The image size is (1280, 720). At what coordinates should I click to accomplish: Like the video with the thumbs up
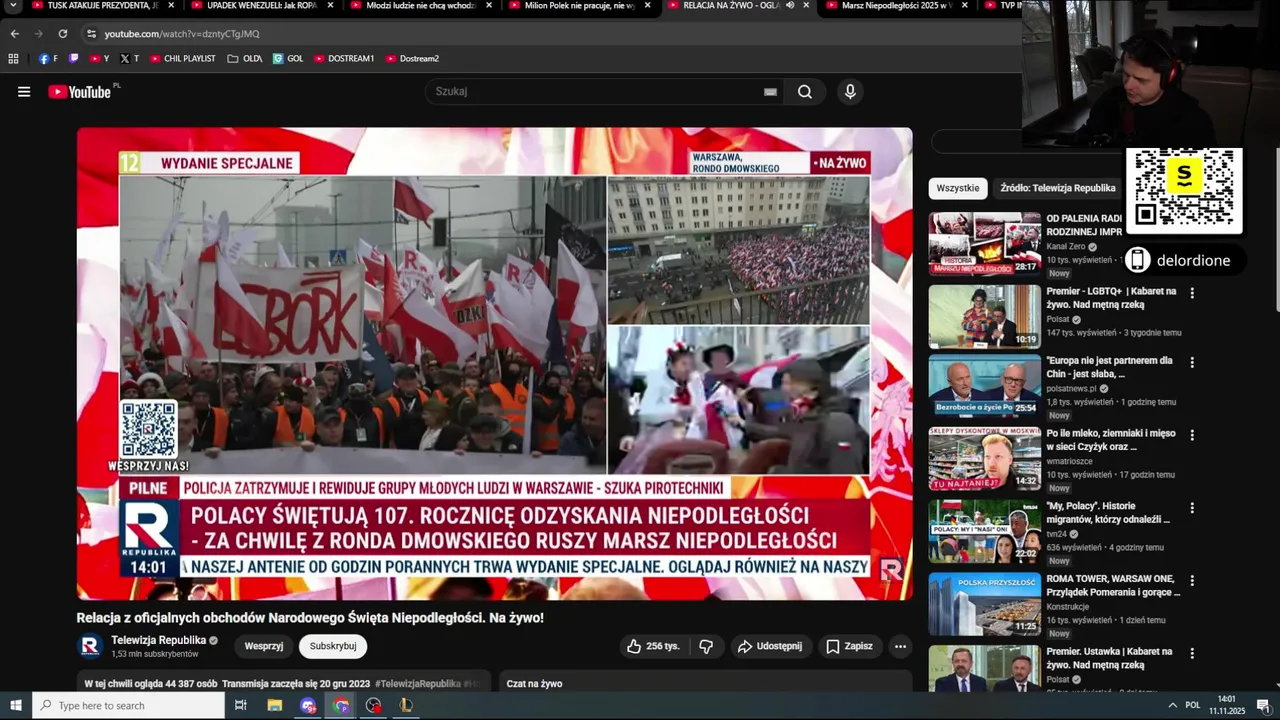coord(652,646)
